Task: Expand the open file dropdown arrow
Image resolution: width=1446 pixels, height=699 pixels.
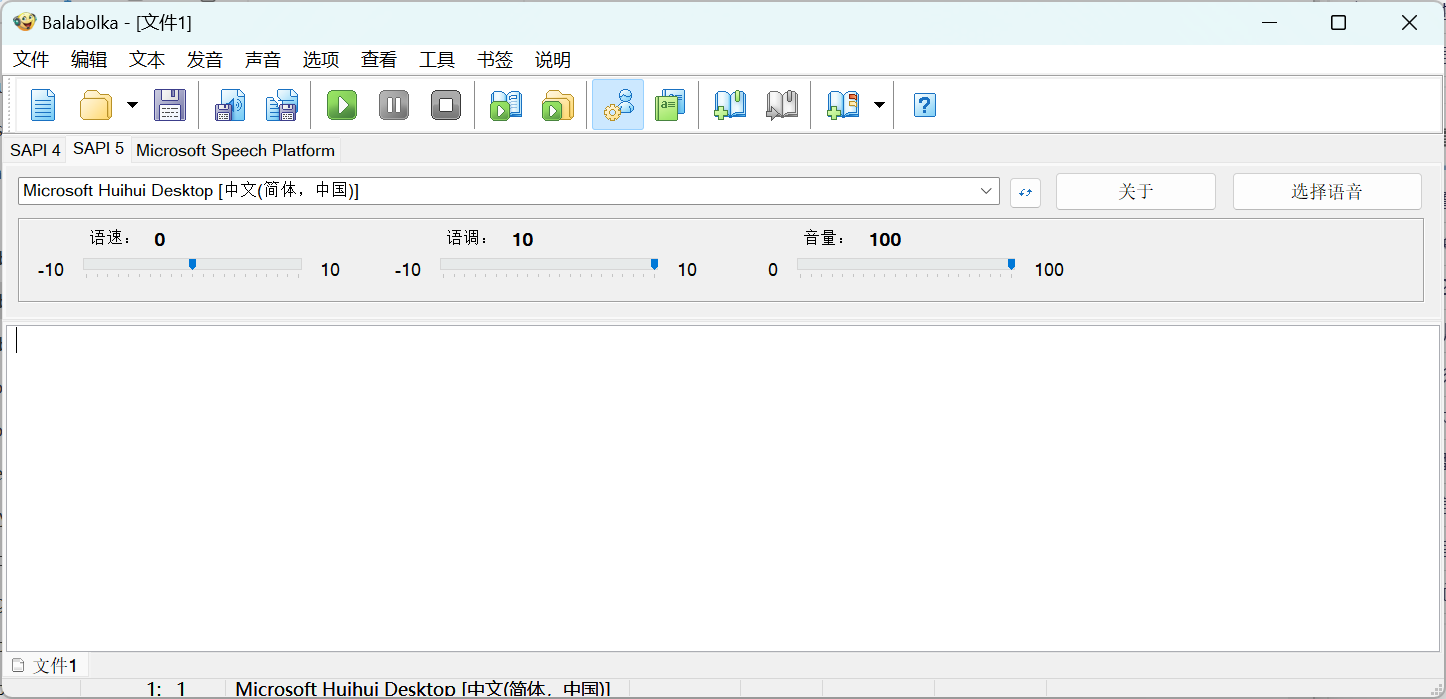Action: pos(132,105)
